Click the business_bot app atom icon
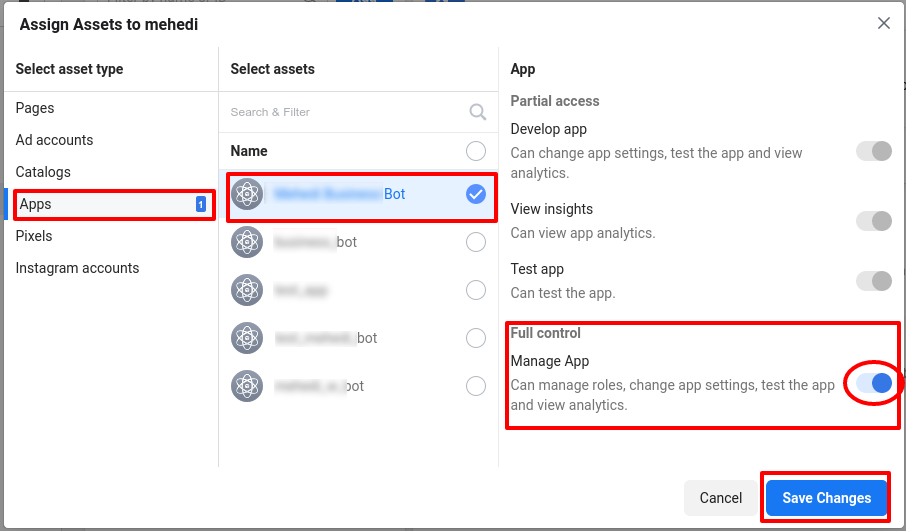Screen dimensions: 906x531 click(x=247, y=242)
